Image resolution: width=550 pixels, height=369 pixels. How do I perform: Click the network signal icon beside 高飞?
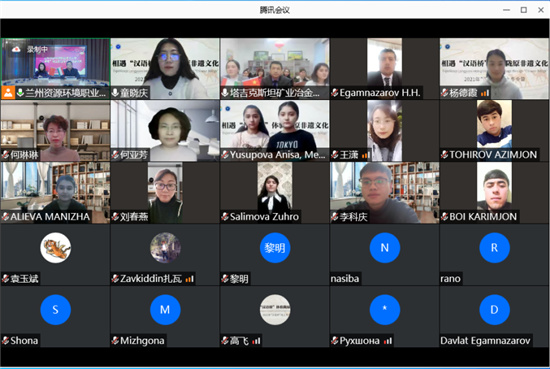[x=256, y=341]
